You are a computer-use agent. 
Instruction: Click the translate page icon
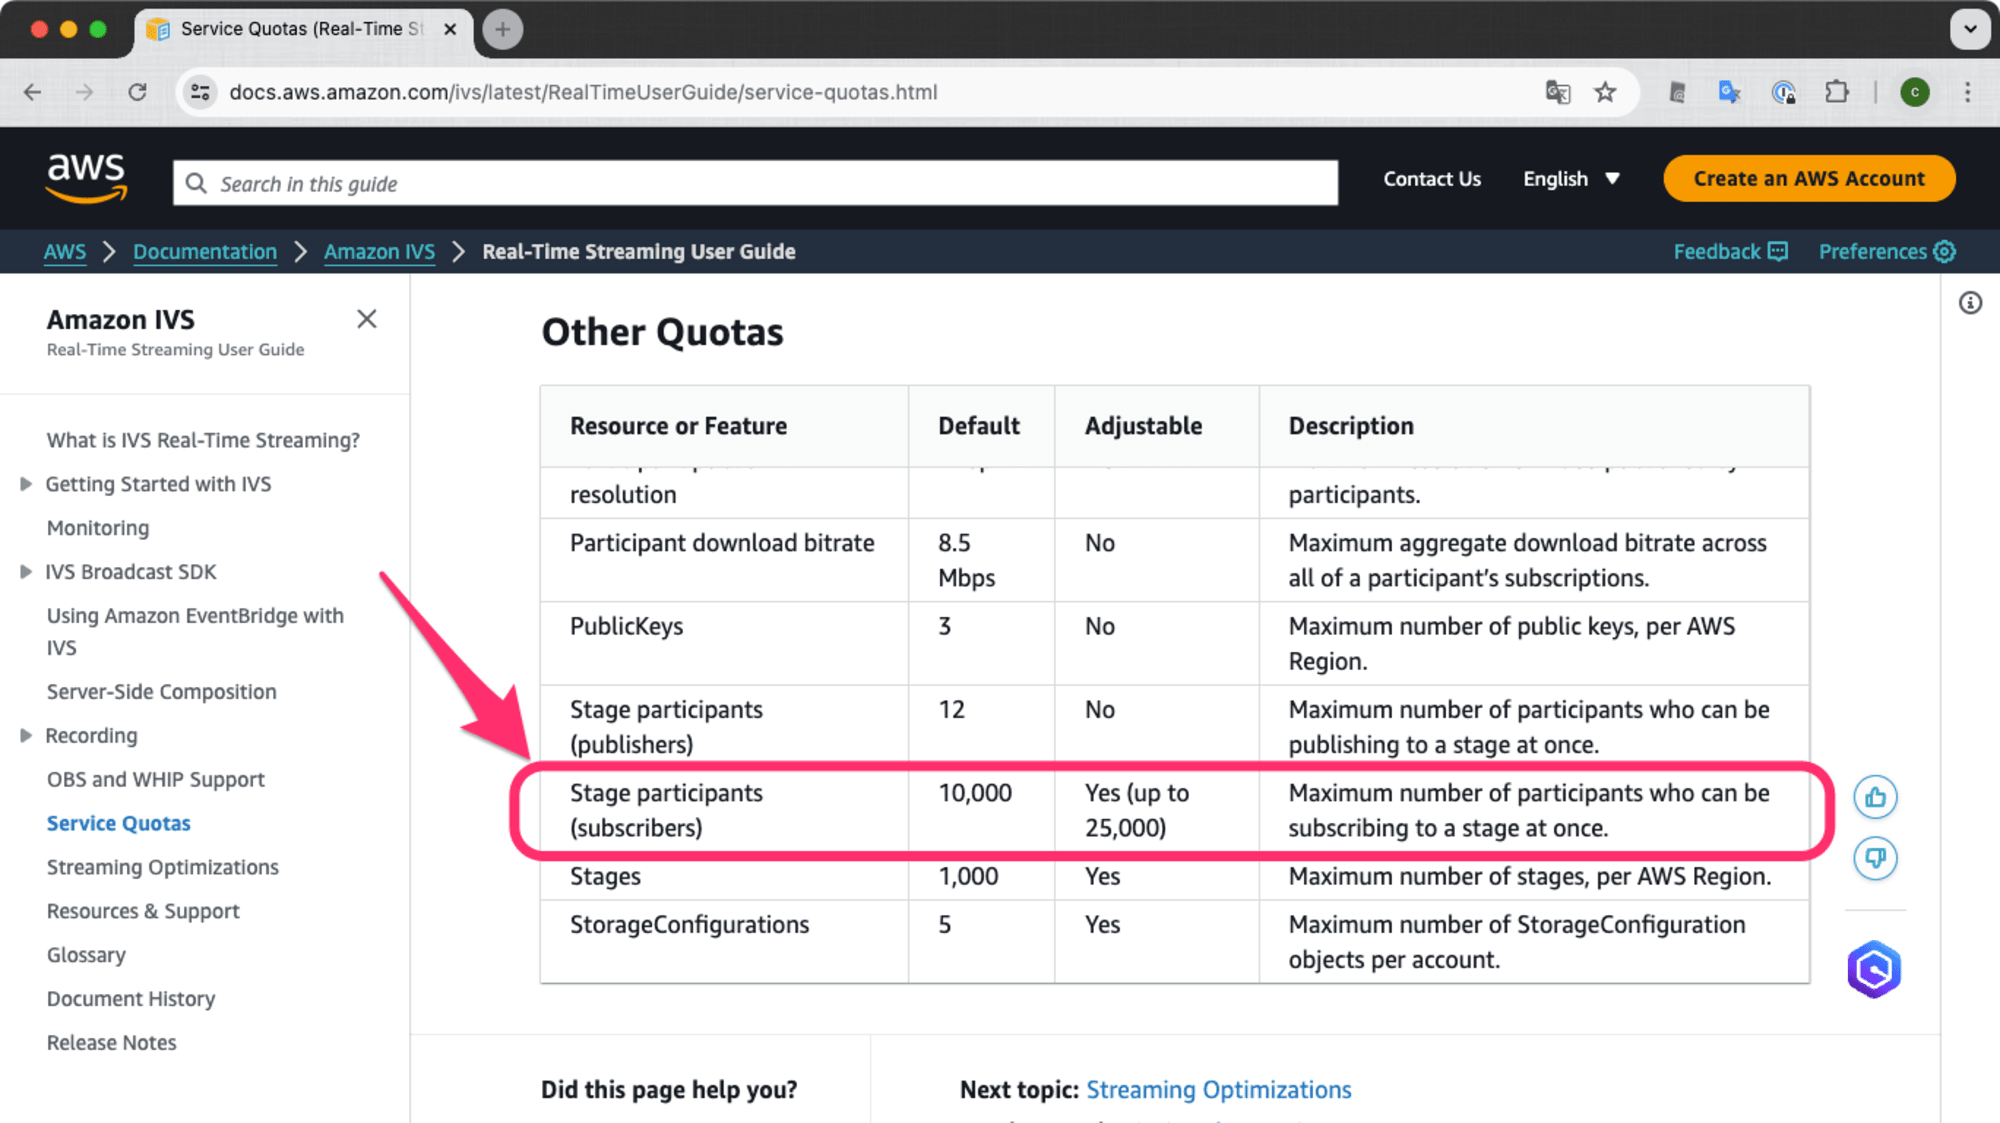[1557, 92]
